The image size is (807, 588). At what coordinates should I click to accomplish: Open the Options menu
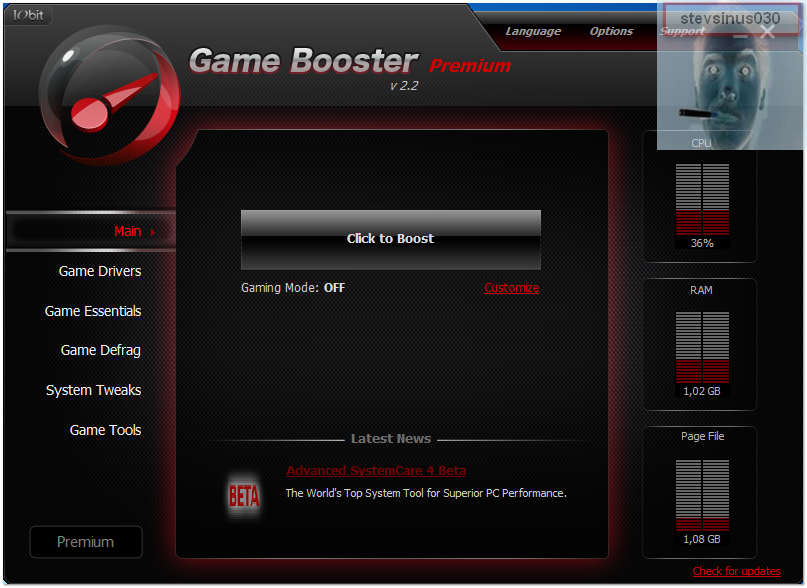[x=611, y=31]
